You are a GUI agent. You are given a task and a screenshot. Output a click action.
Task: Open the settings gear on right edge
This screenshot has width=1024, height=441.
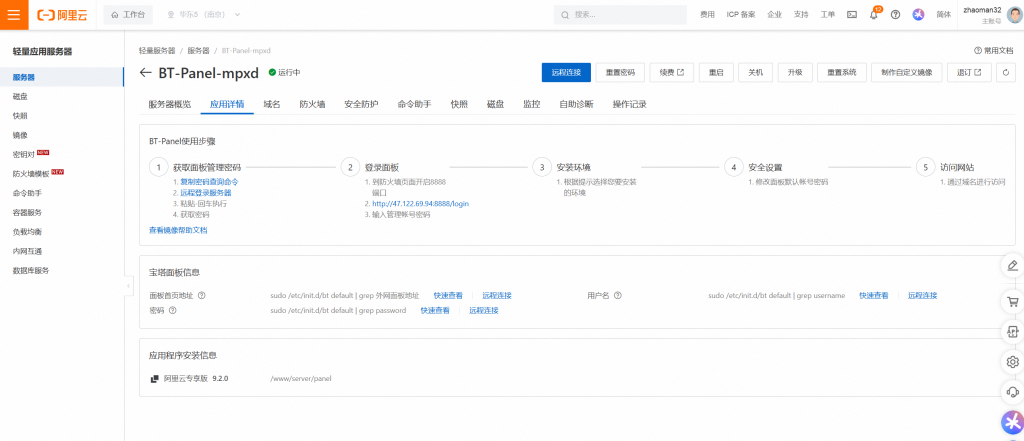coord(1012,361)
